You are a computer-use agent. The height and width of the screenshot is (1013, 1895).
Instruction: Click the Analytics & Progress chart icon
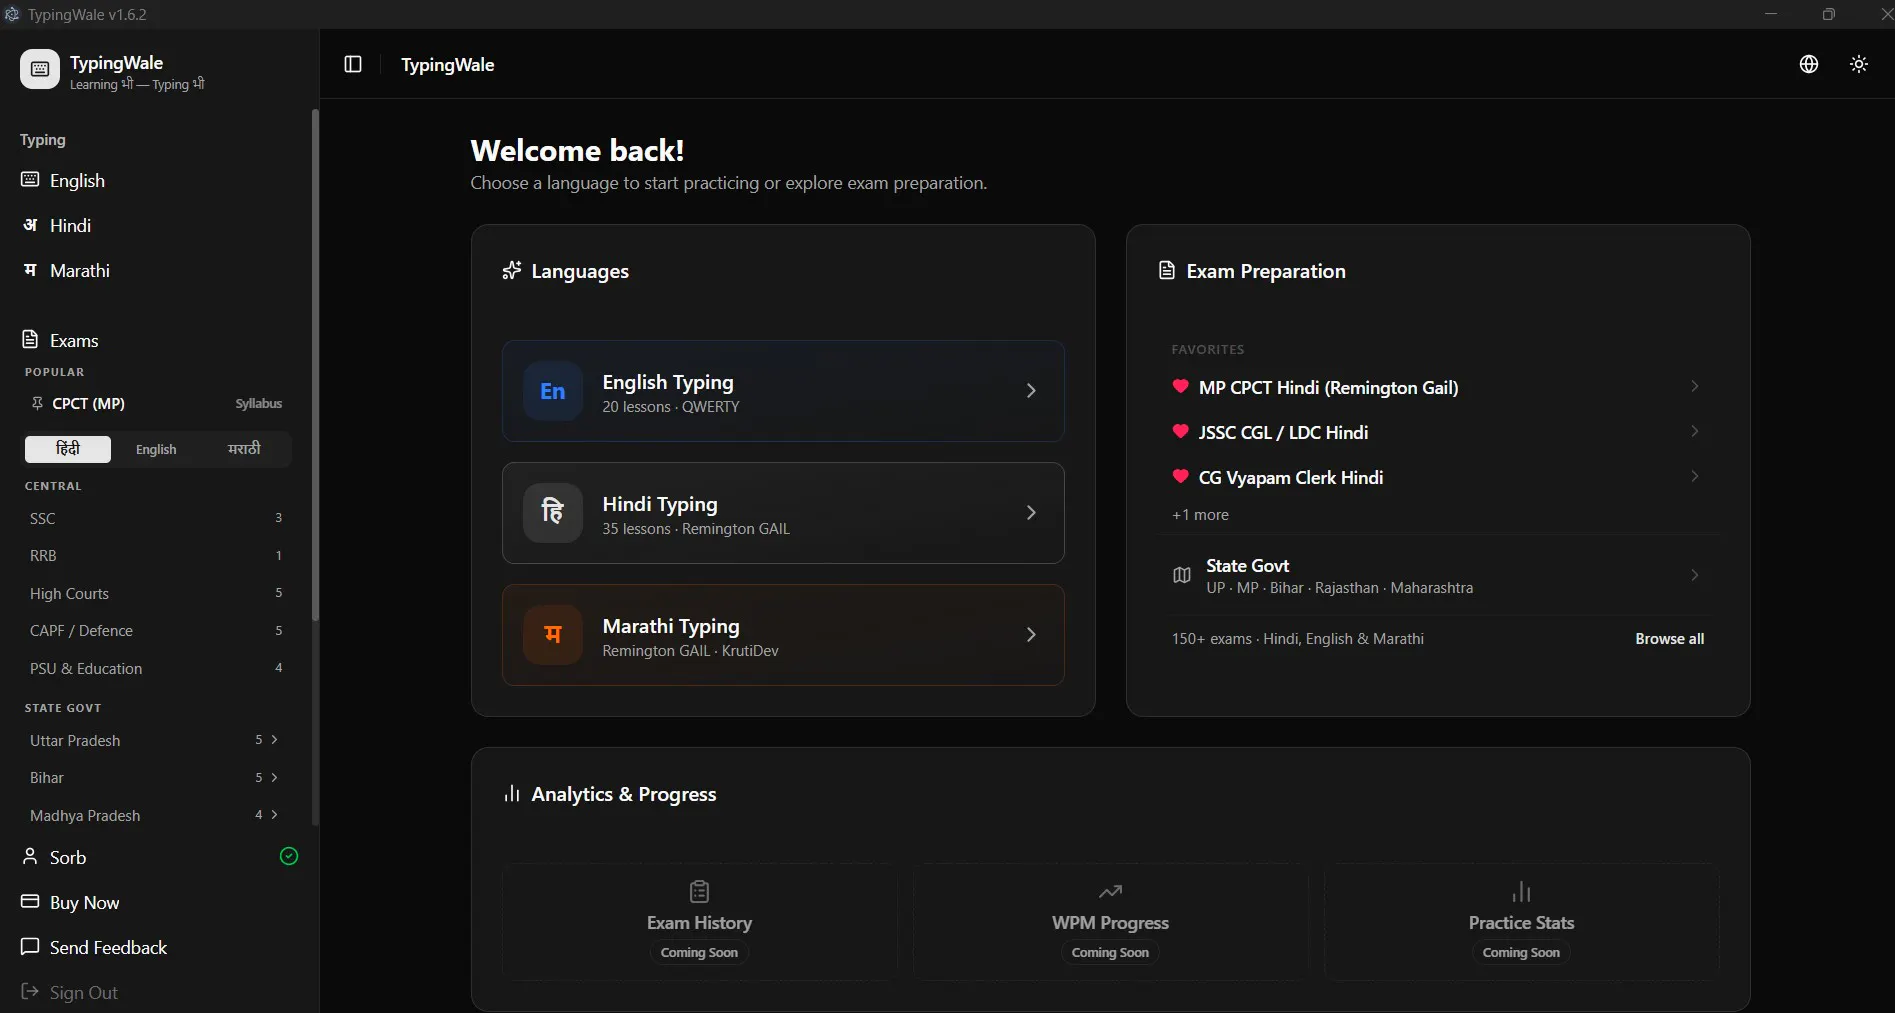512,793
